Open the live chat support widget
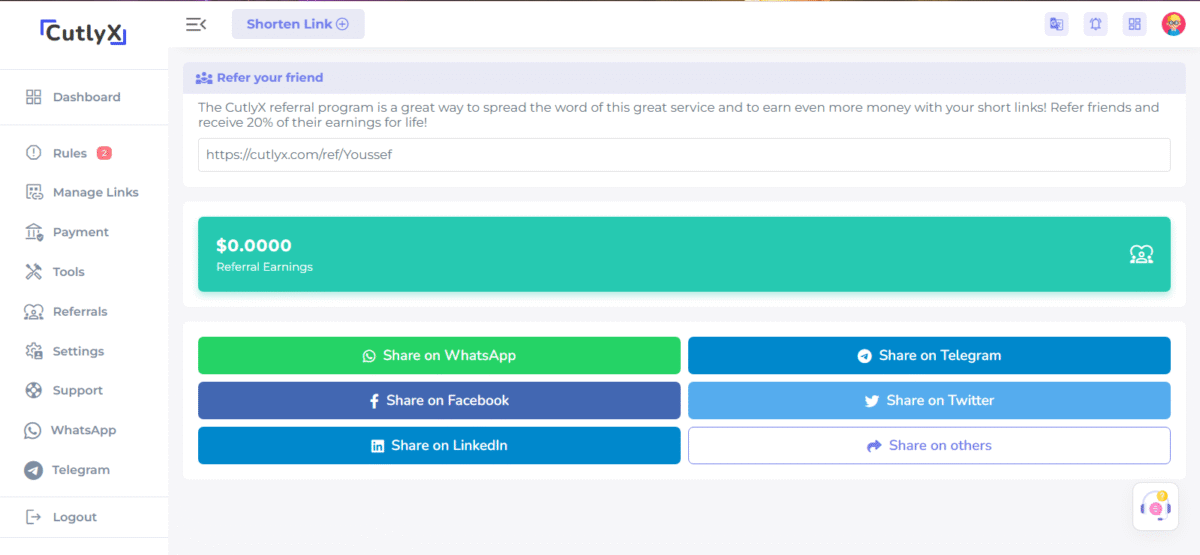This screenshot has height=555, width=1200. (1157, 506)
